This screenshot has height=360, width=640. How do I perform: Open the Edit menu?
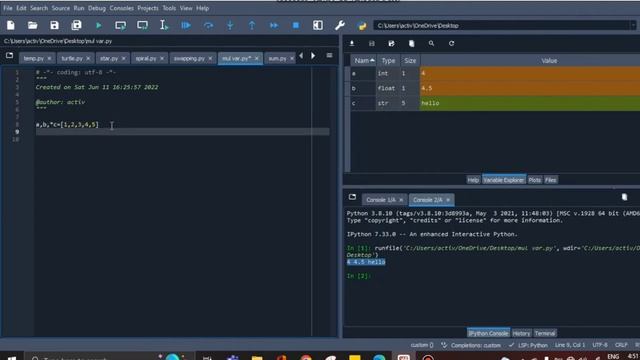(21, 8)
